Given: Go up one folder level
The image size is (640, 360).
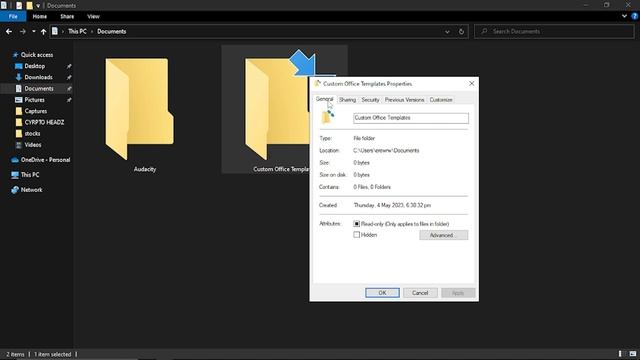Looking at the screenshot, I should (43, 31).
